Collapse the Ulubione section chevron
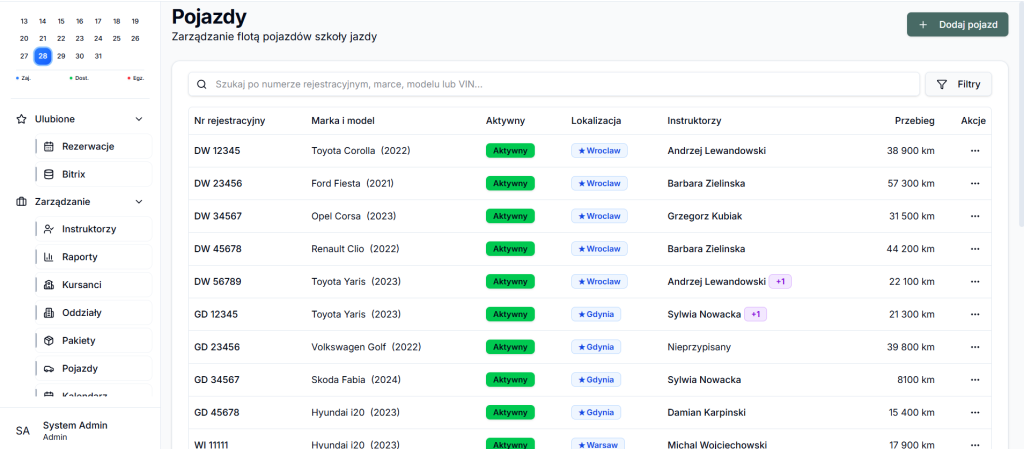Screen dimensions: 1024x449 (138, 119)
